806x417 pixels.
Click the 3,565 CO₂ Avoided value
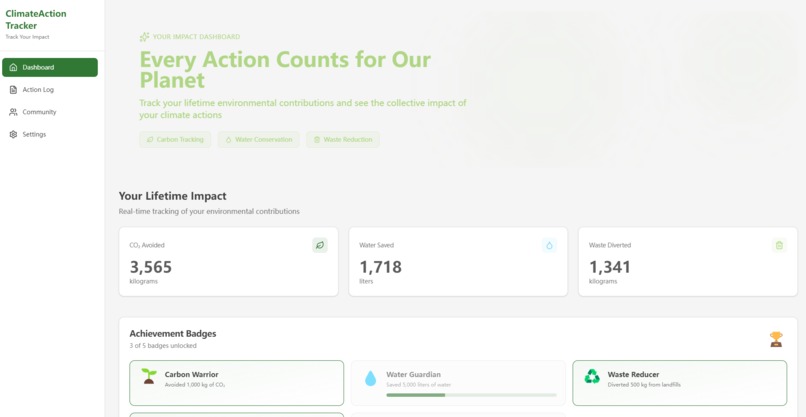tap(151, 267)
